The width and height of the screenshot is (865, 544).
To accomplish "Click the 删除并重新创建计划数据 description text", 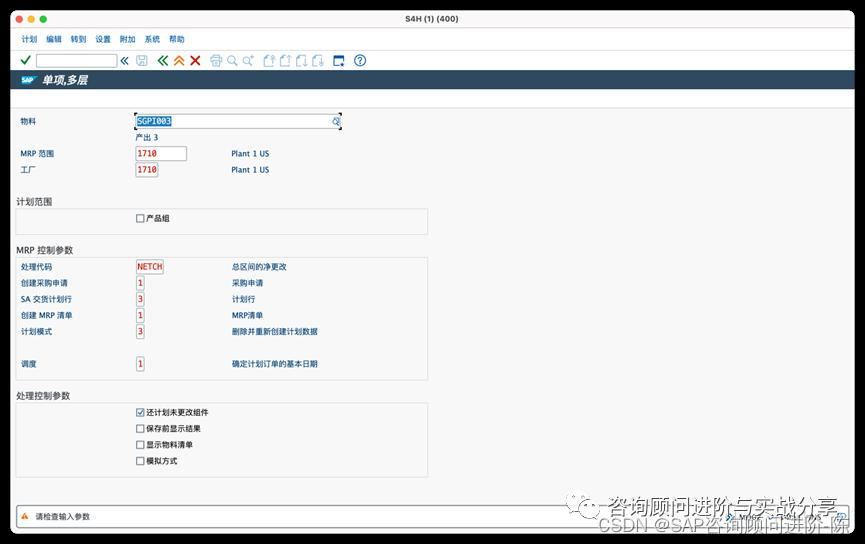I will (x=274, y=332).
